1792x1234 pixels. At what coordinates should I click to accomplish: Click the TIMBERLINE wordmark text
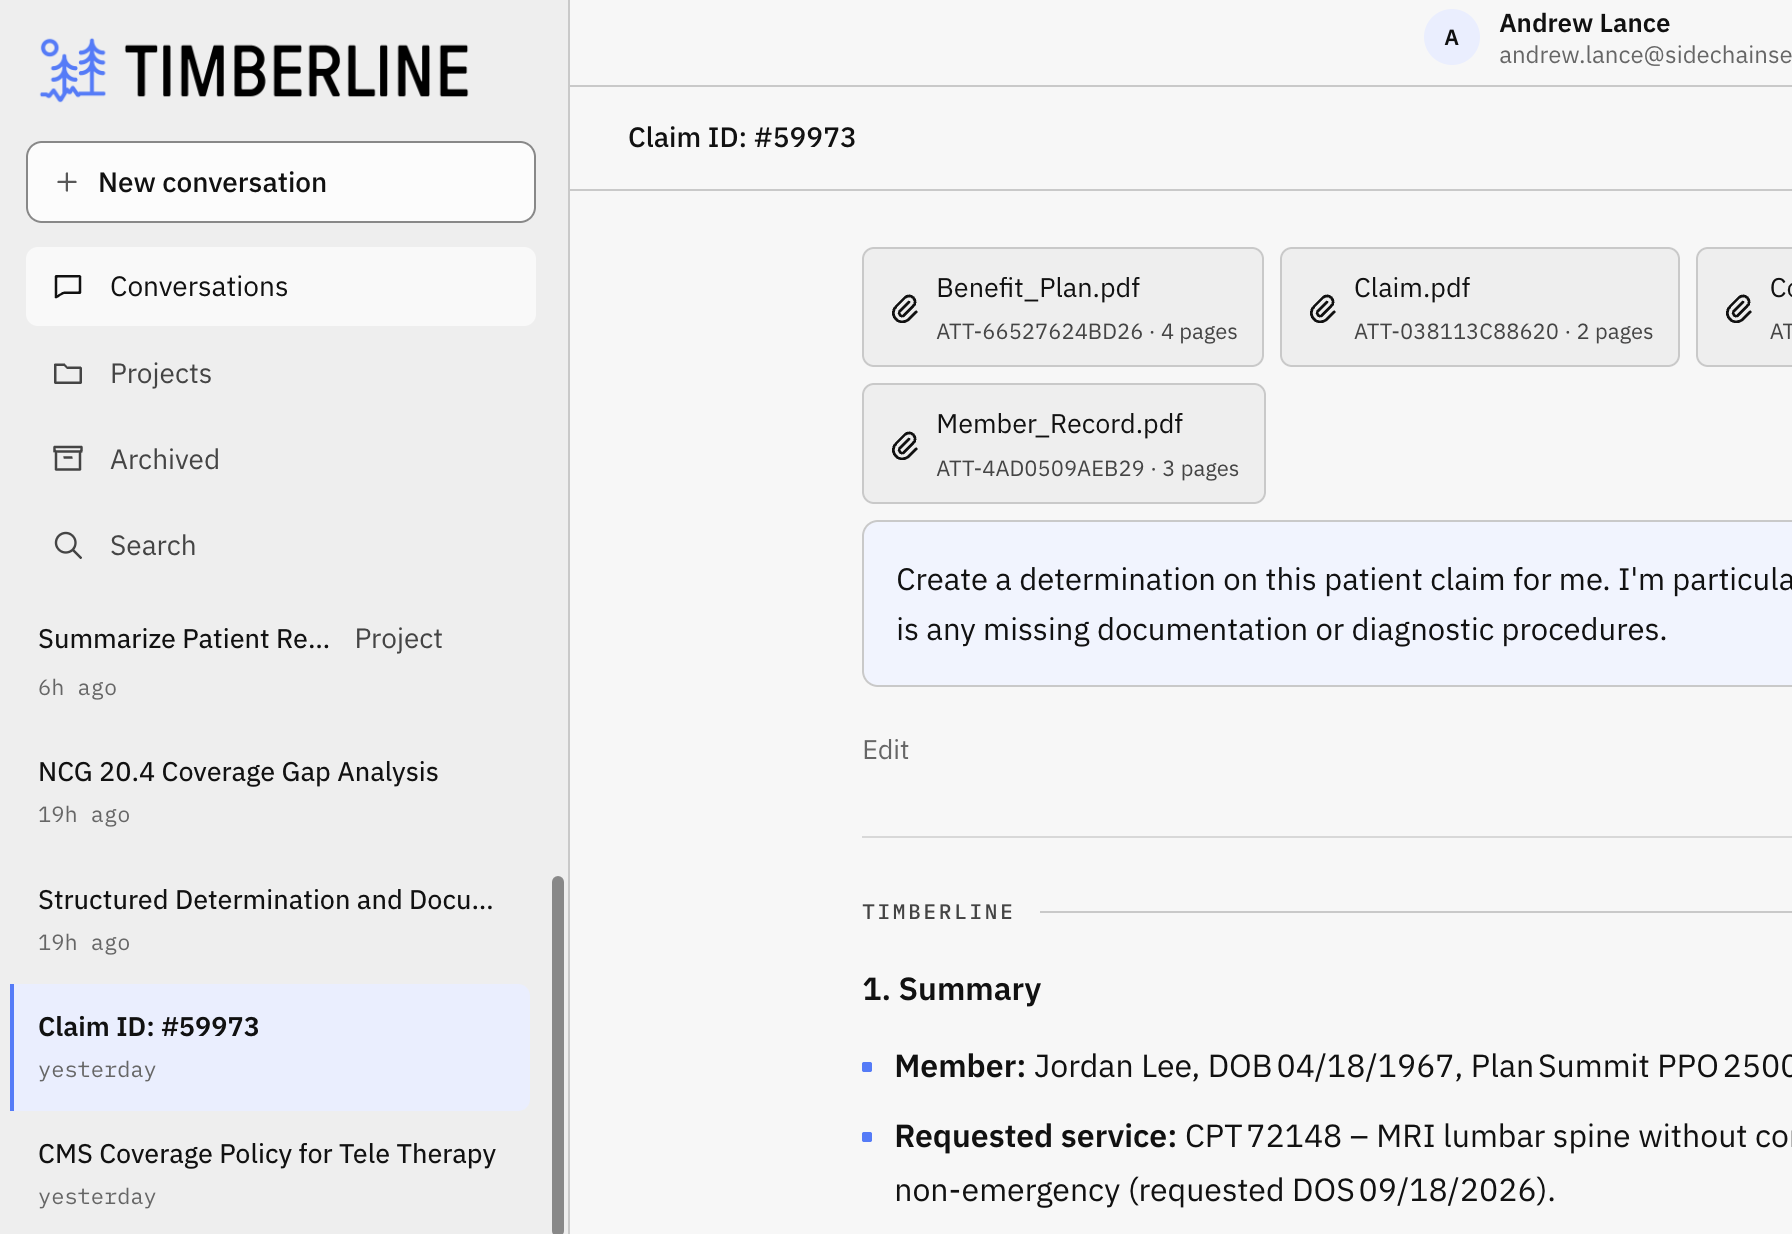pyautogui.click(x=298, y=71)
